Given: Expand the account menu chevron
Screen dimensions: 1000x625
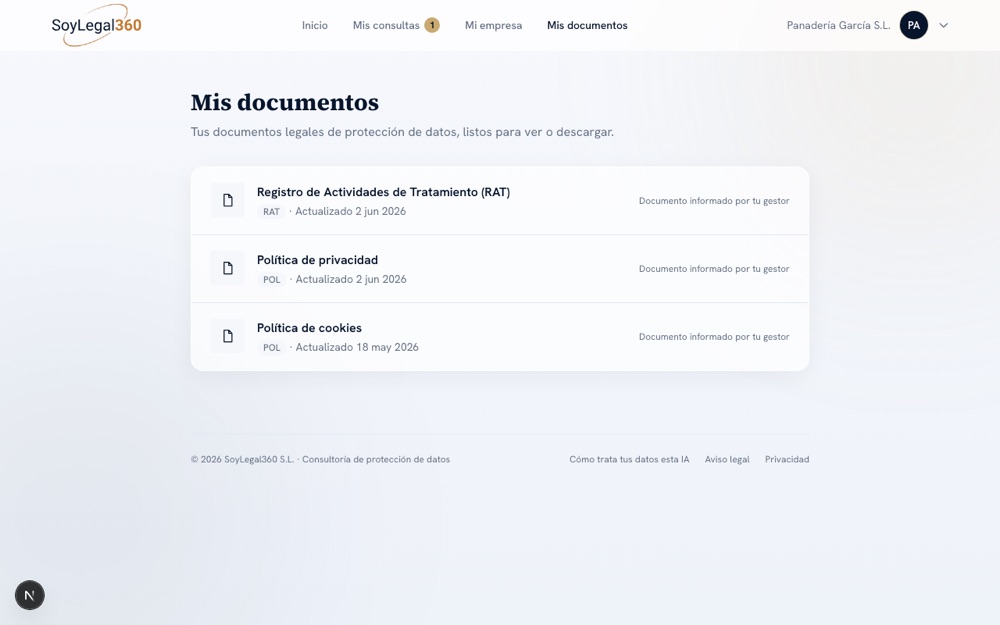Looking at the screenshot, I should (943, 26).
